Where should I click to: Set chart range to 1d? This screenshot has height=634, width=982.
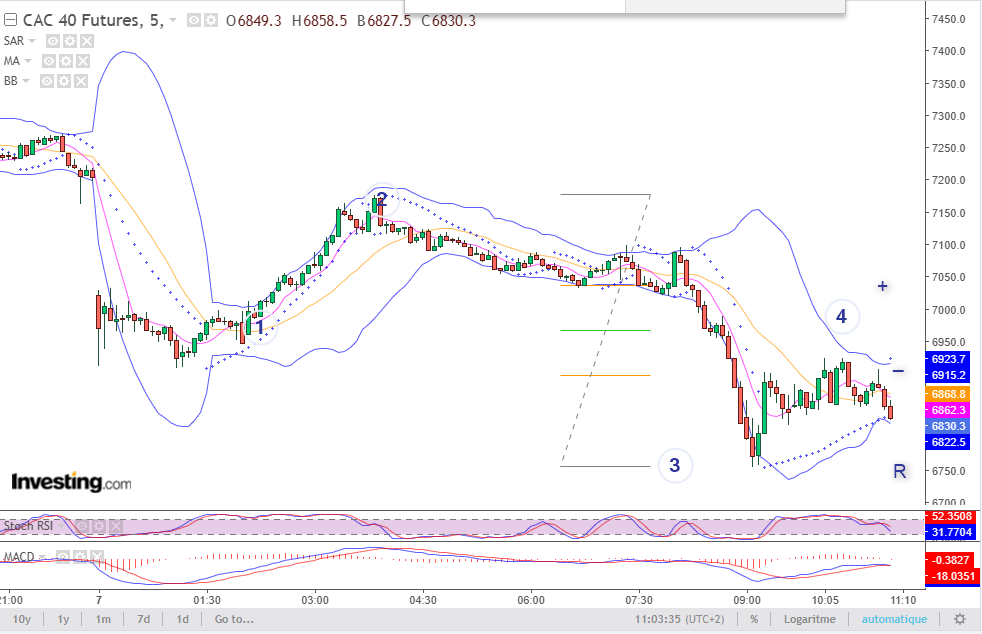(x=182, y=620)
